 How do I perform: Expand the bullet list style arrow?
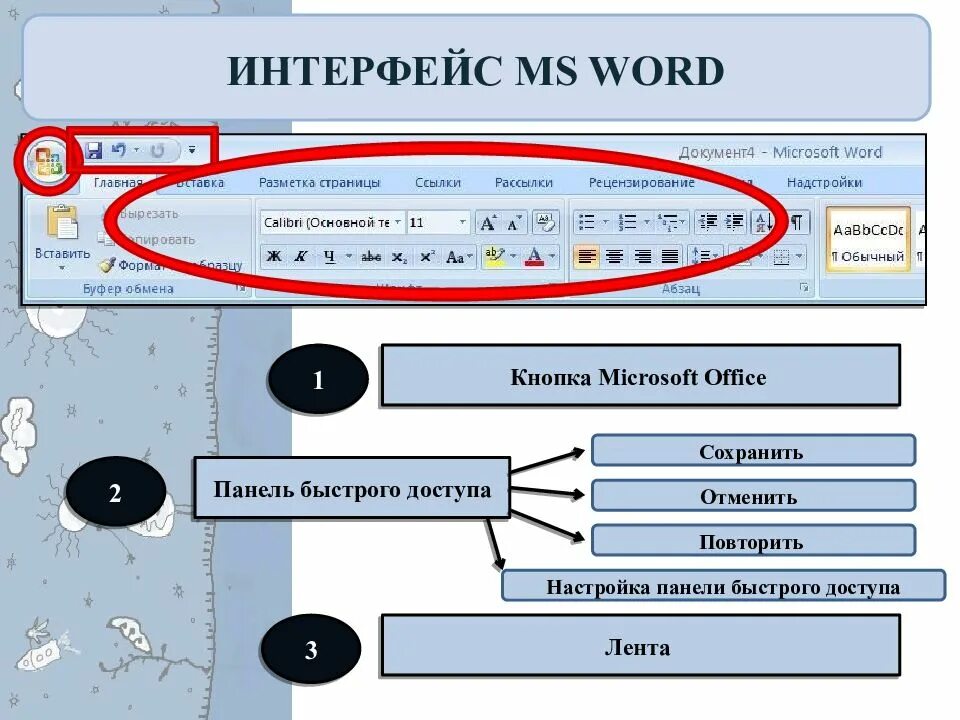(x=605, y=222)
